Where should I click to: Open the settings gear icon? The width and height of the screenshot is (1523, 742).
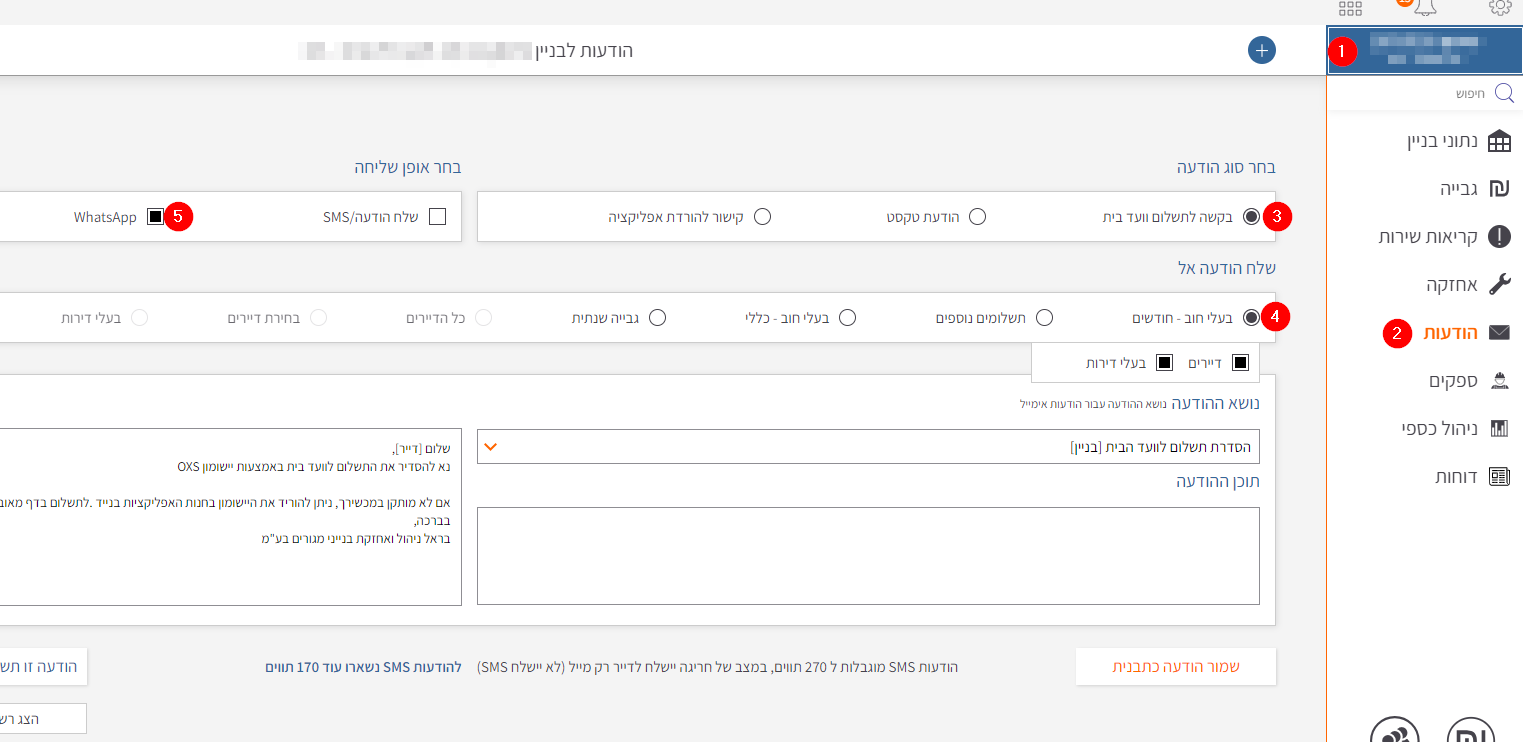[x=1499, y=7]
